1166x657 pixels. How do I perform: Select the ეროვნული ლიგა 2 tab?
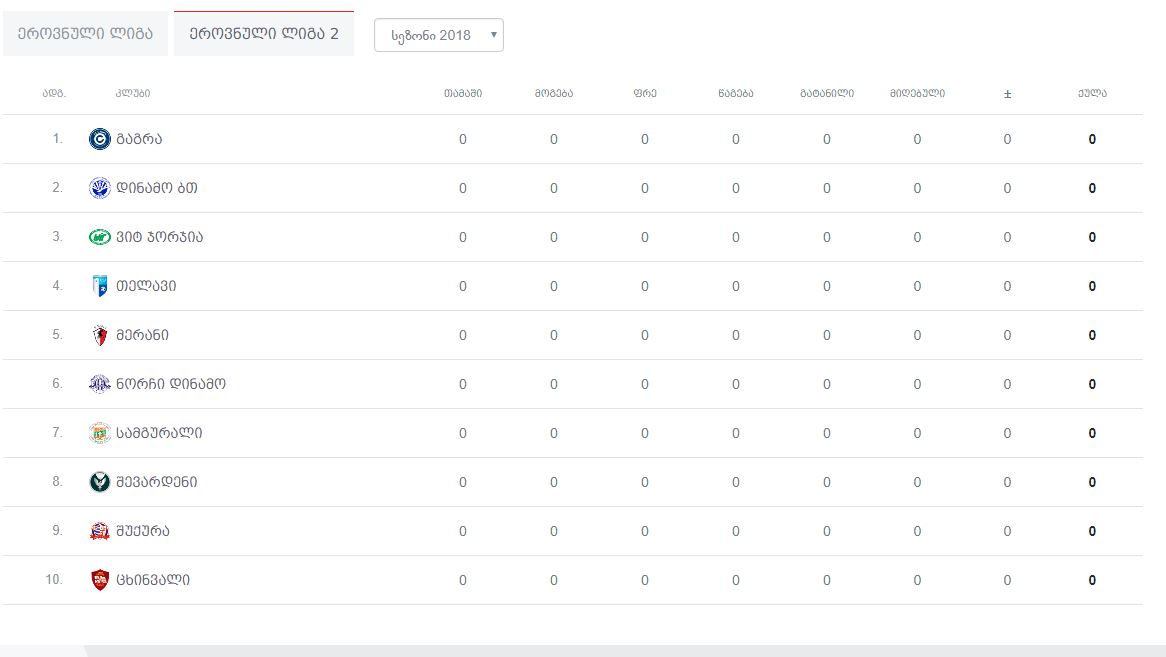coord(264,34)
